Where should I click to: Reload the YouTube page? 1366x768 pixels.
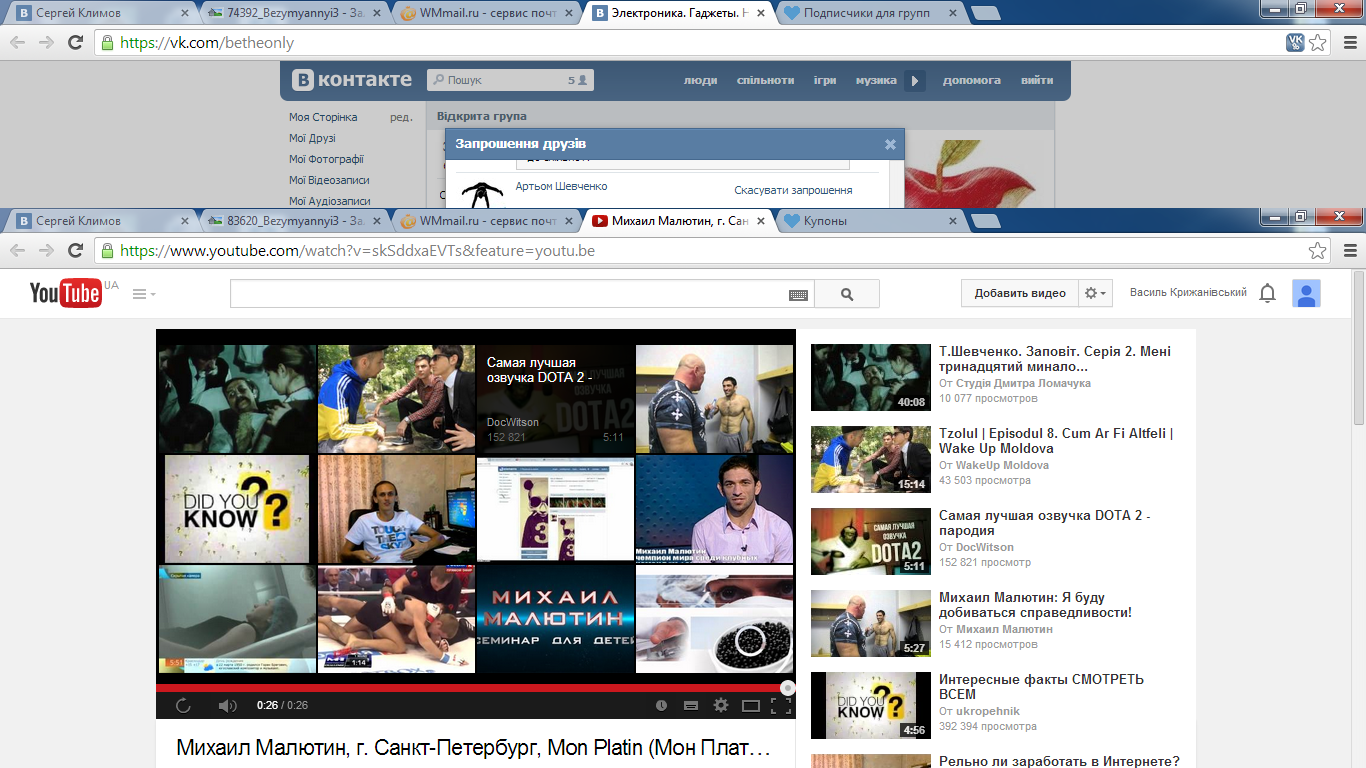[75, 250]
